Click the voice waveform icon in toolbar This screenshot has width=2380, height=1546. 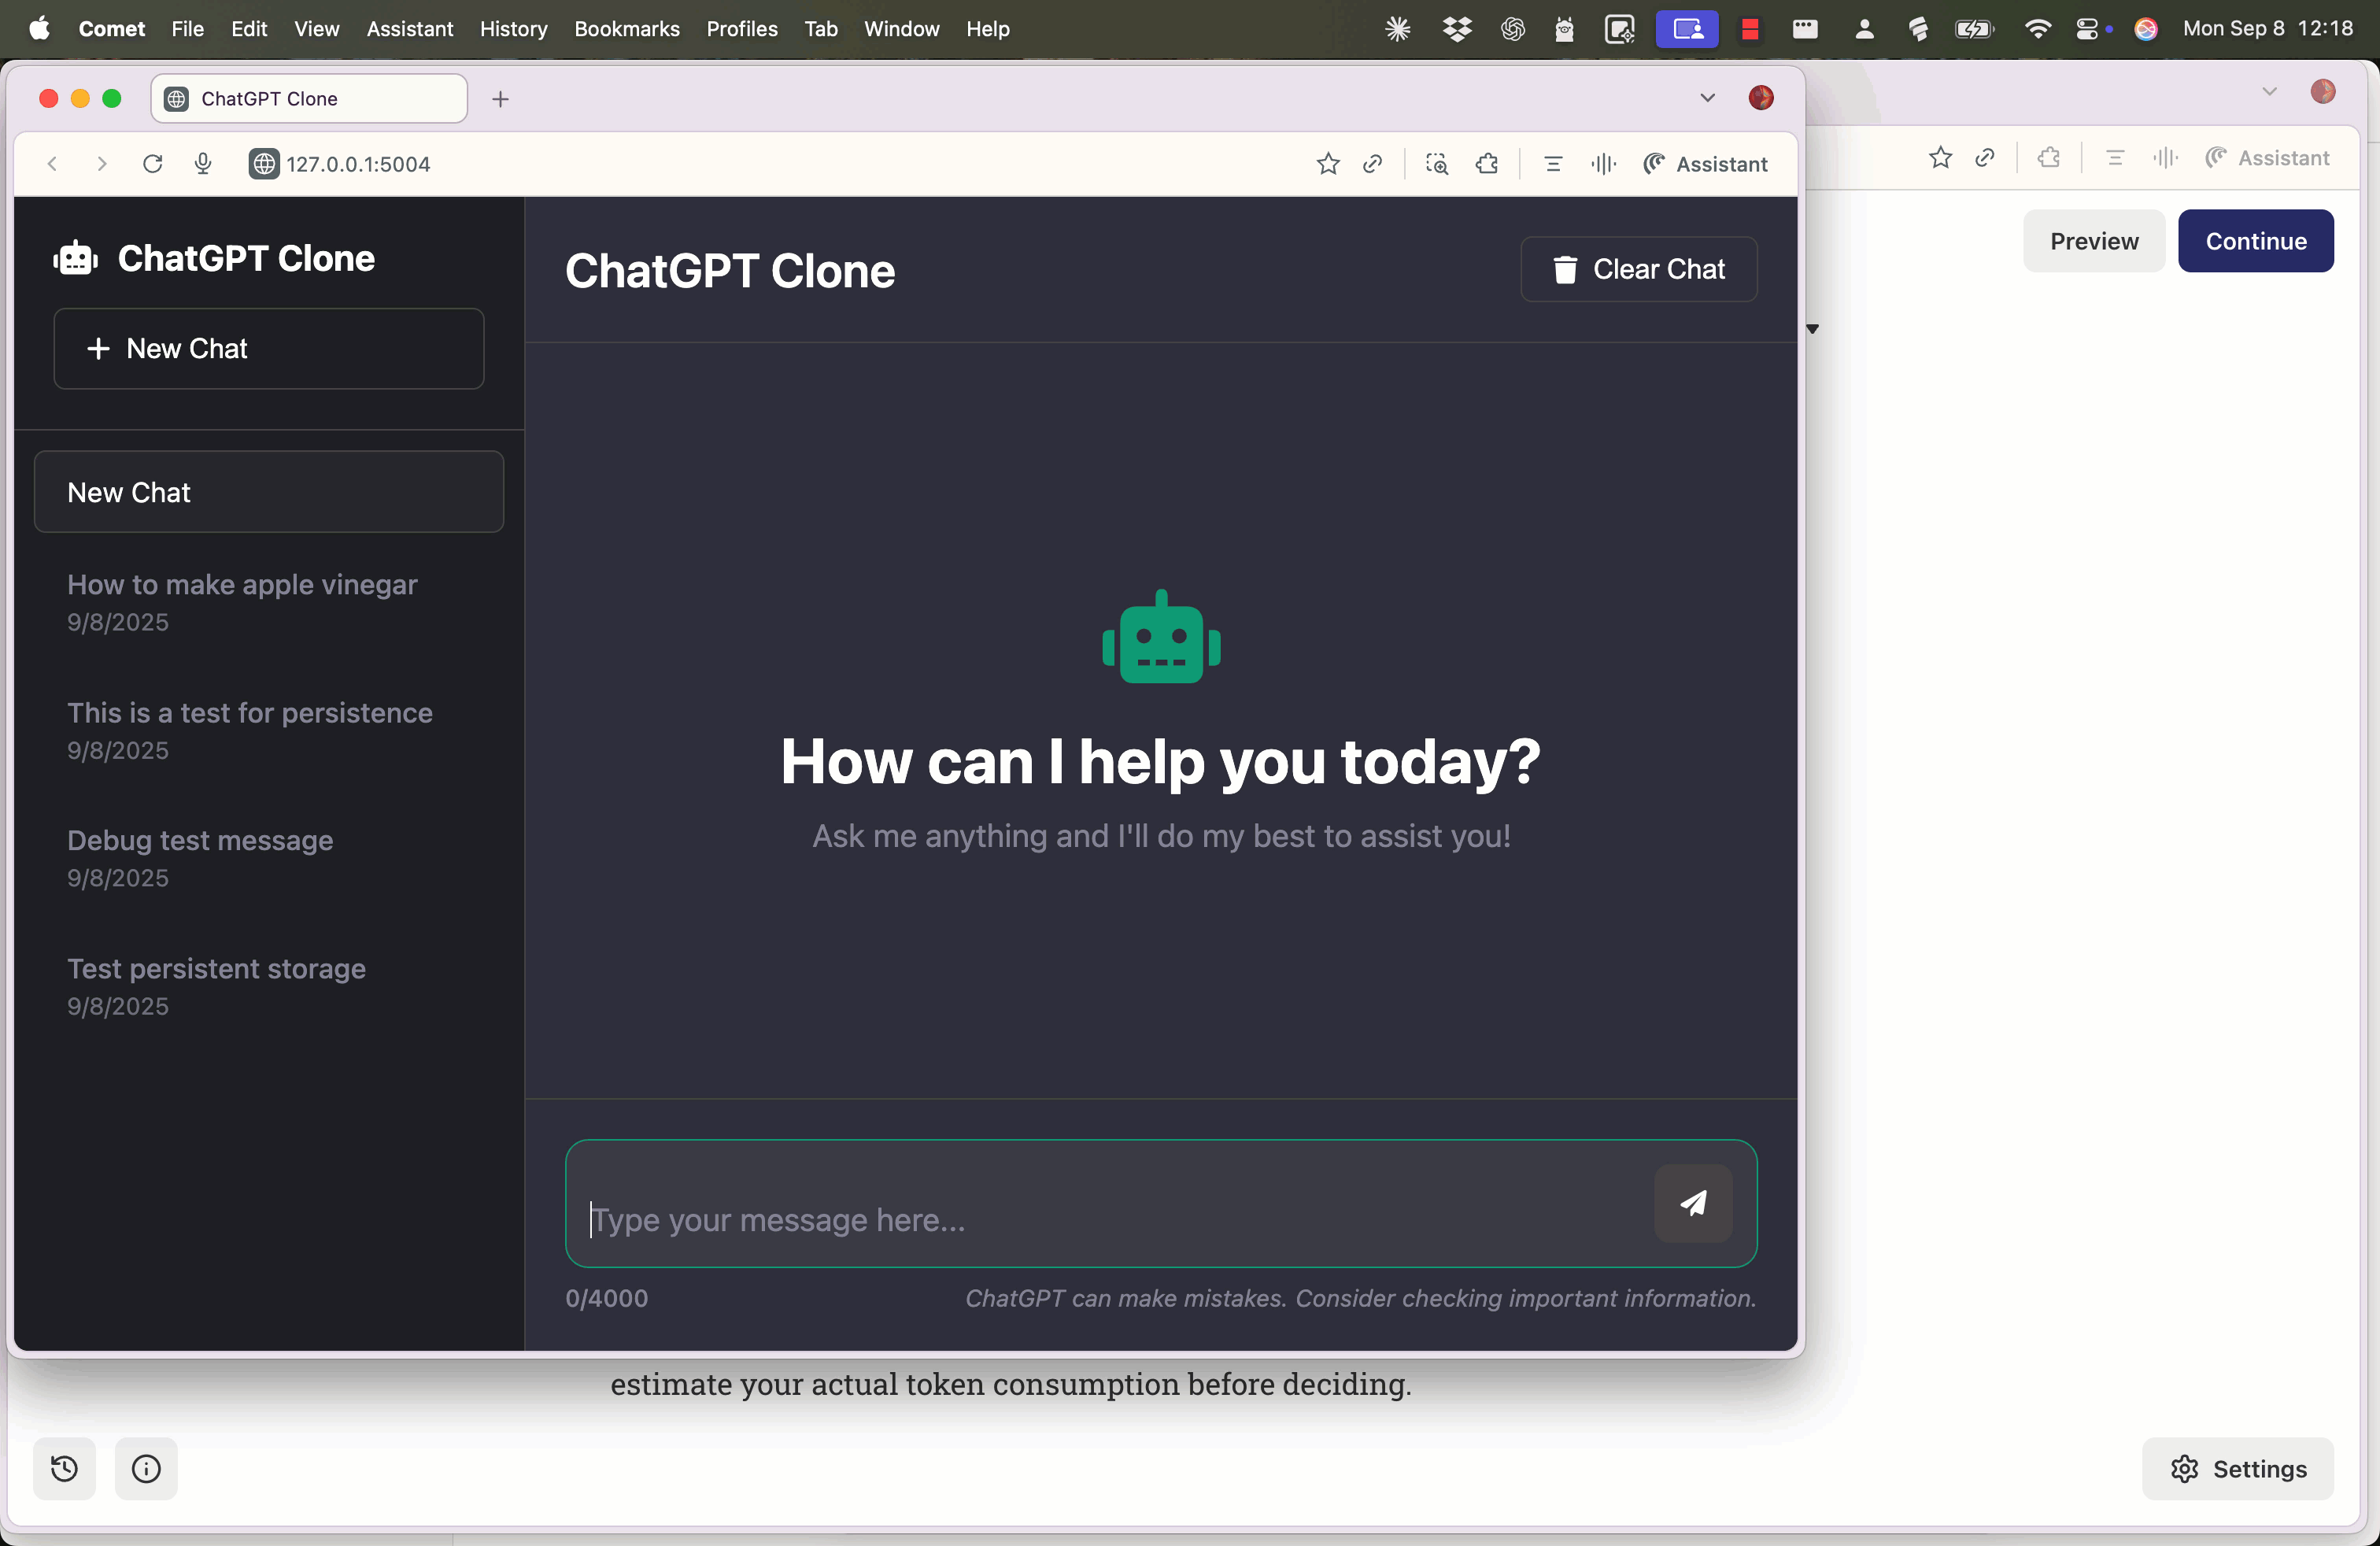1603,164
